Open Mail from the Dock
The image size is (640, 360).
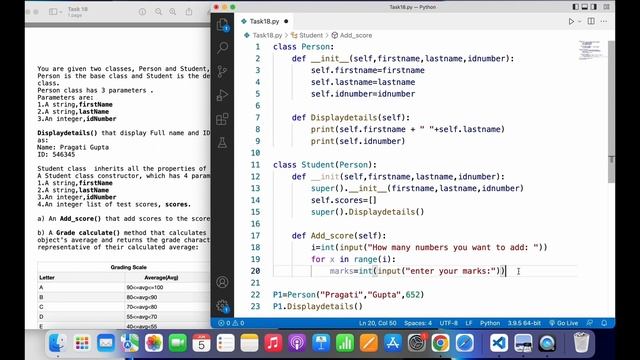[106, 343]
